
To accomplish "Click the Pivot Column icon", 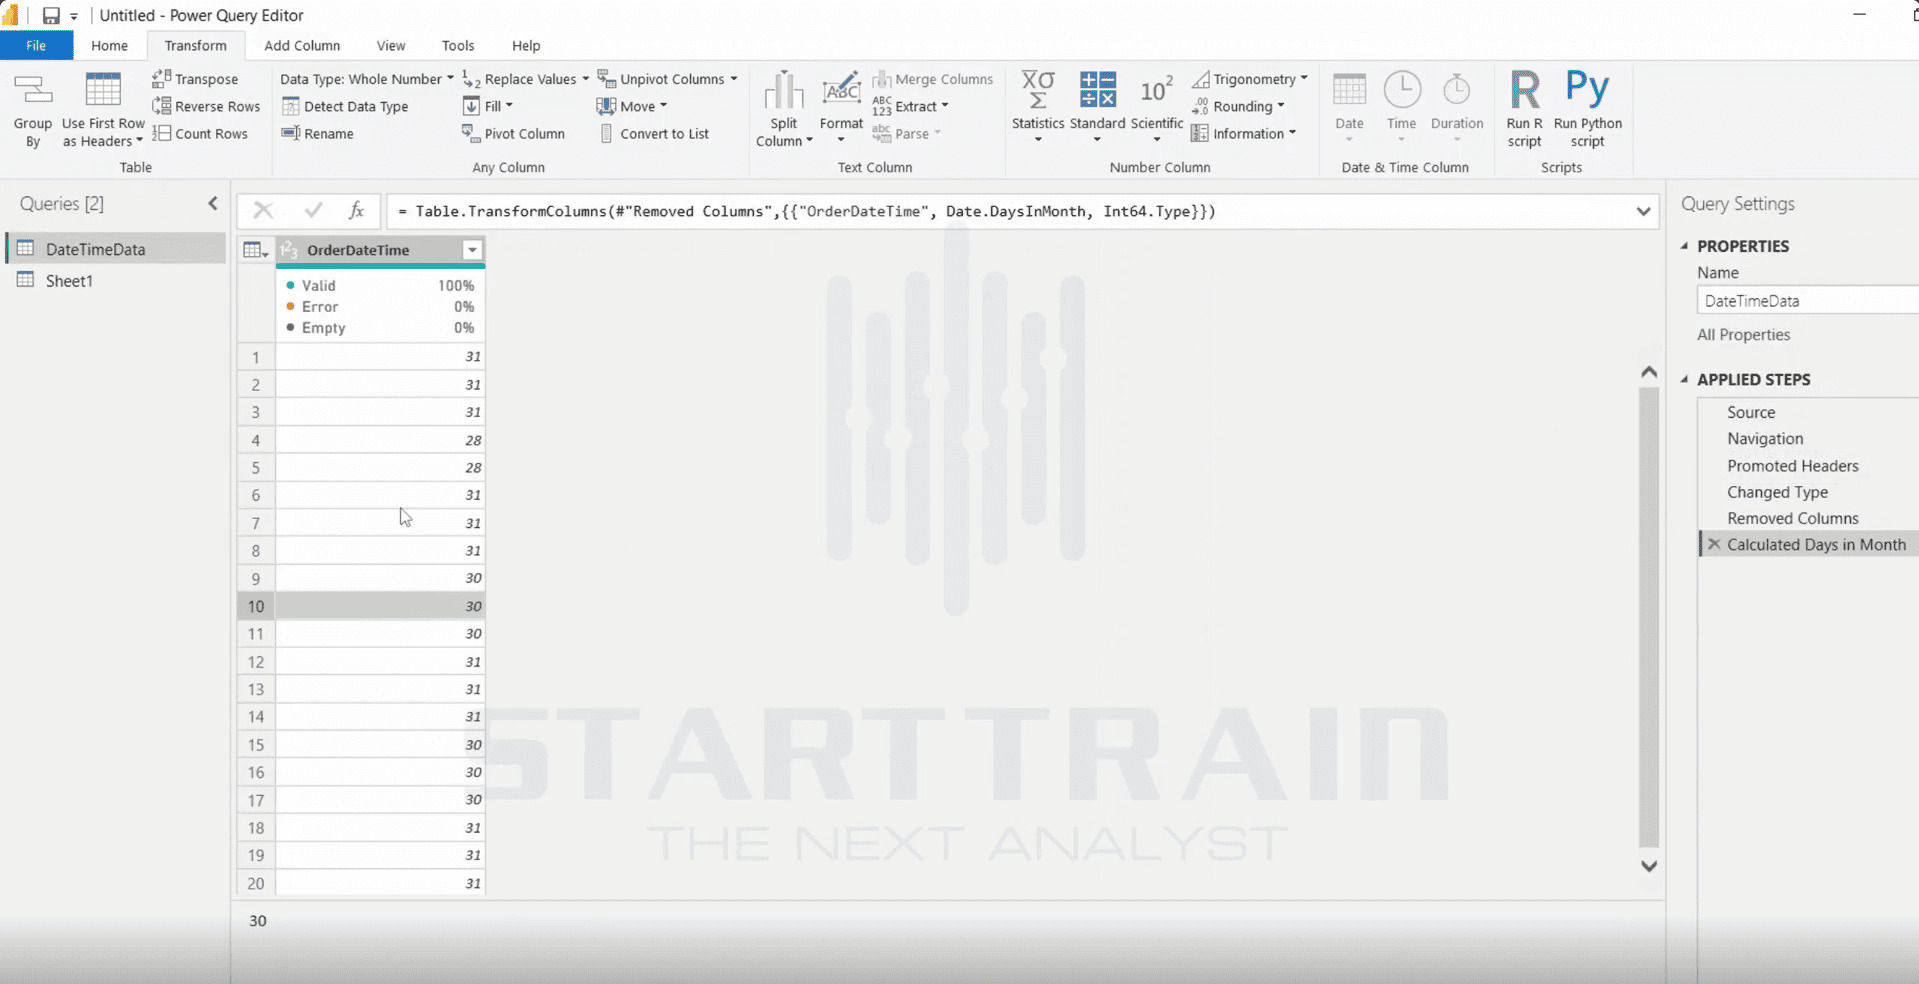I will 470,133.
